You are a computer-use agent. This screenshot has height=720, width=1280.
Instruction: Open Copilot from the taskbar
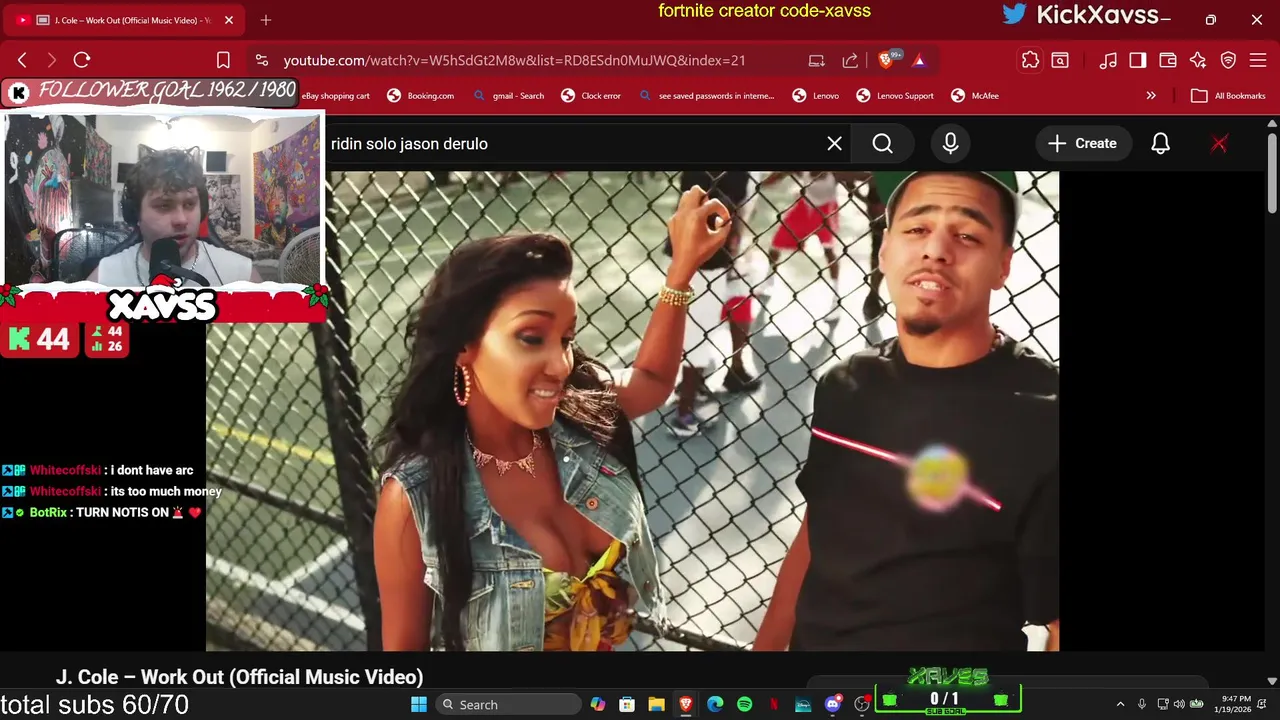598,705
